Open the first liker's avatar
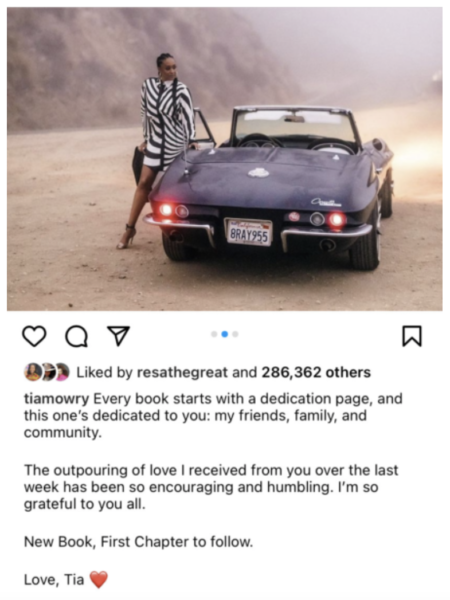450x600 pixels. point(33,372)
